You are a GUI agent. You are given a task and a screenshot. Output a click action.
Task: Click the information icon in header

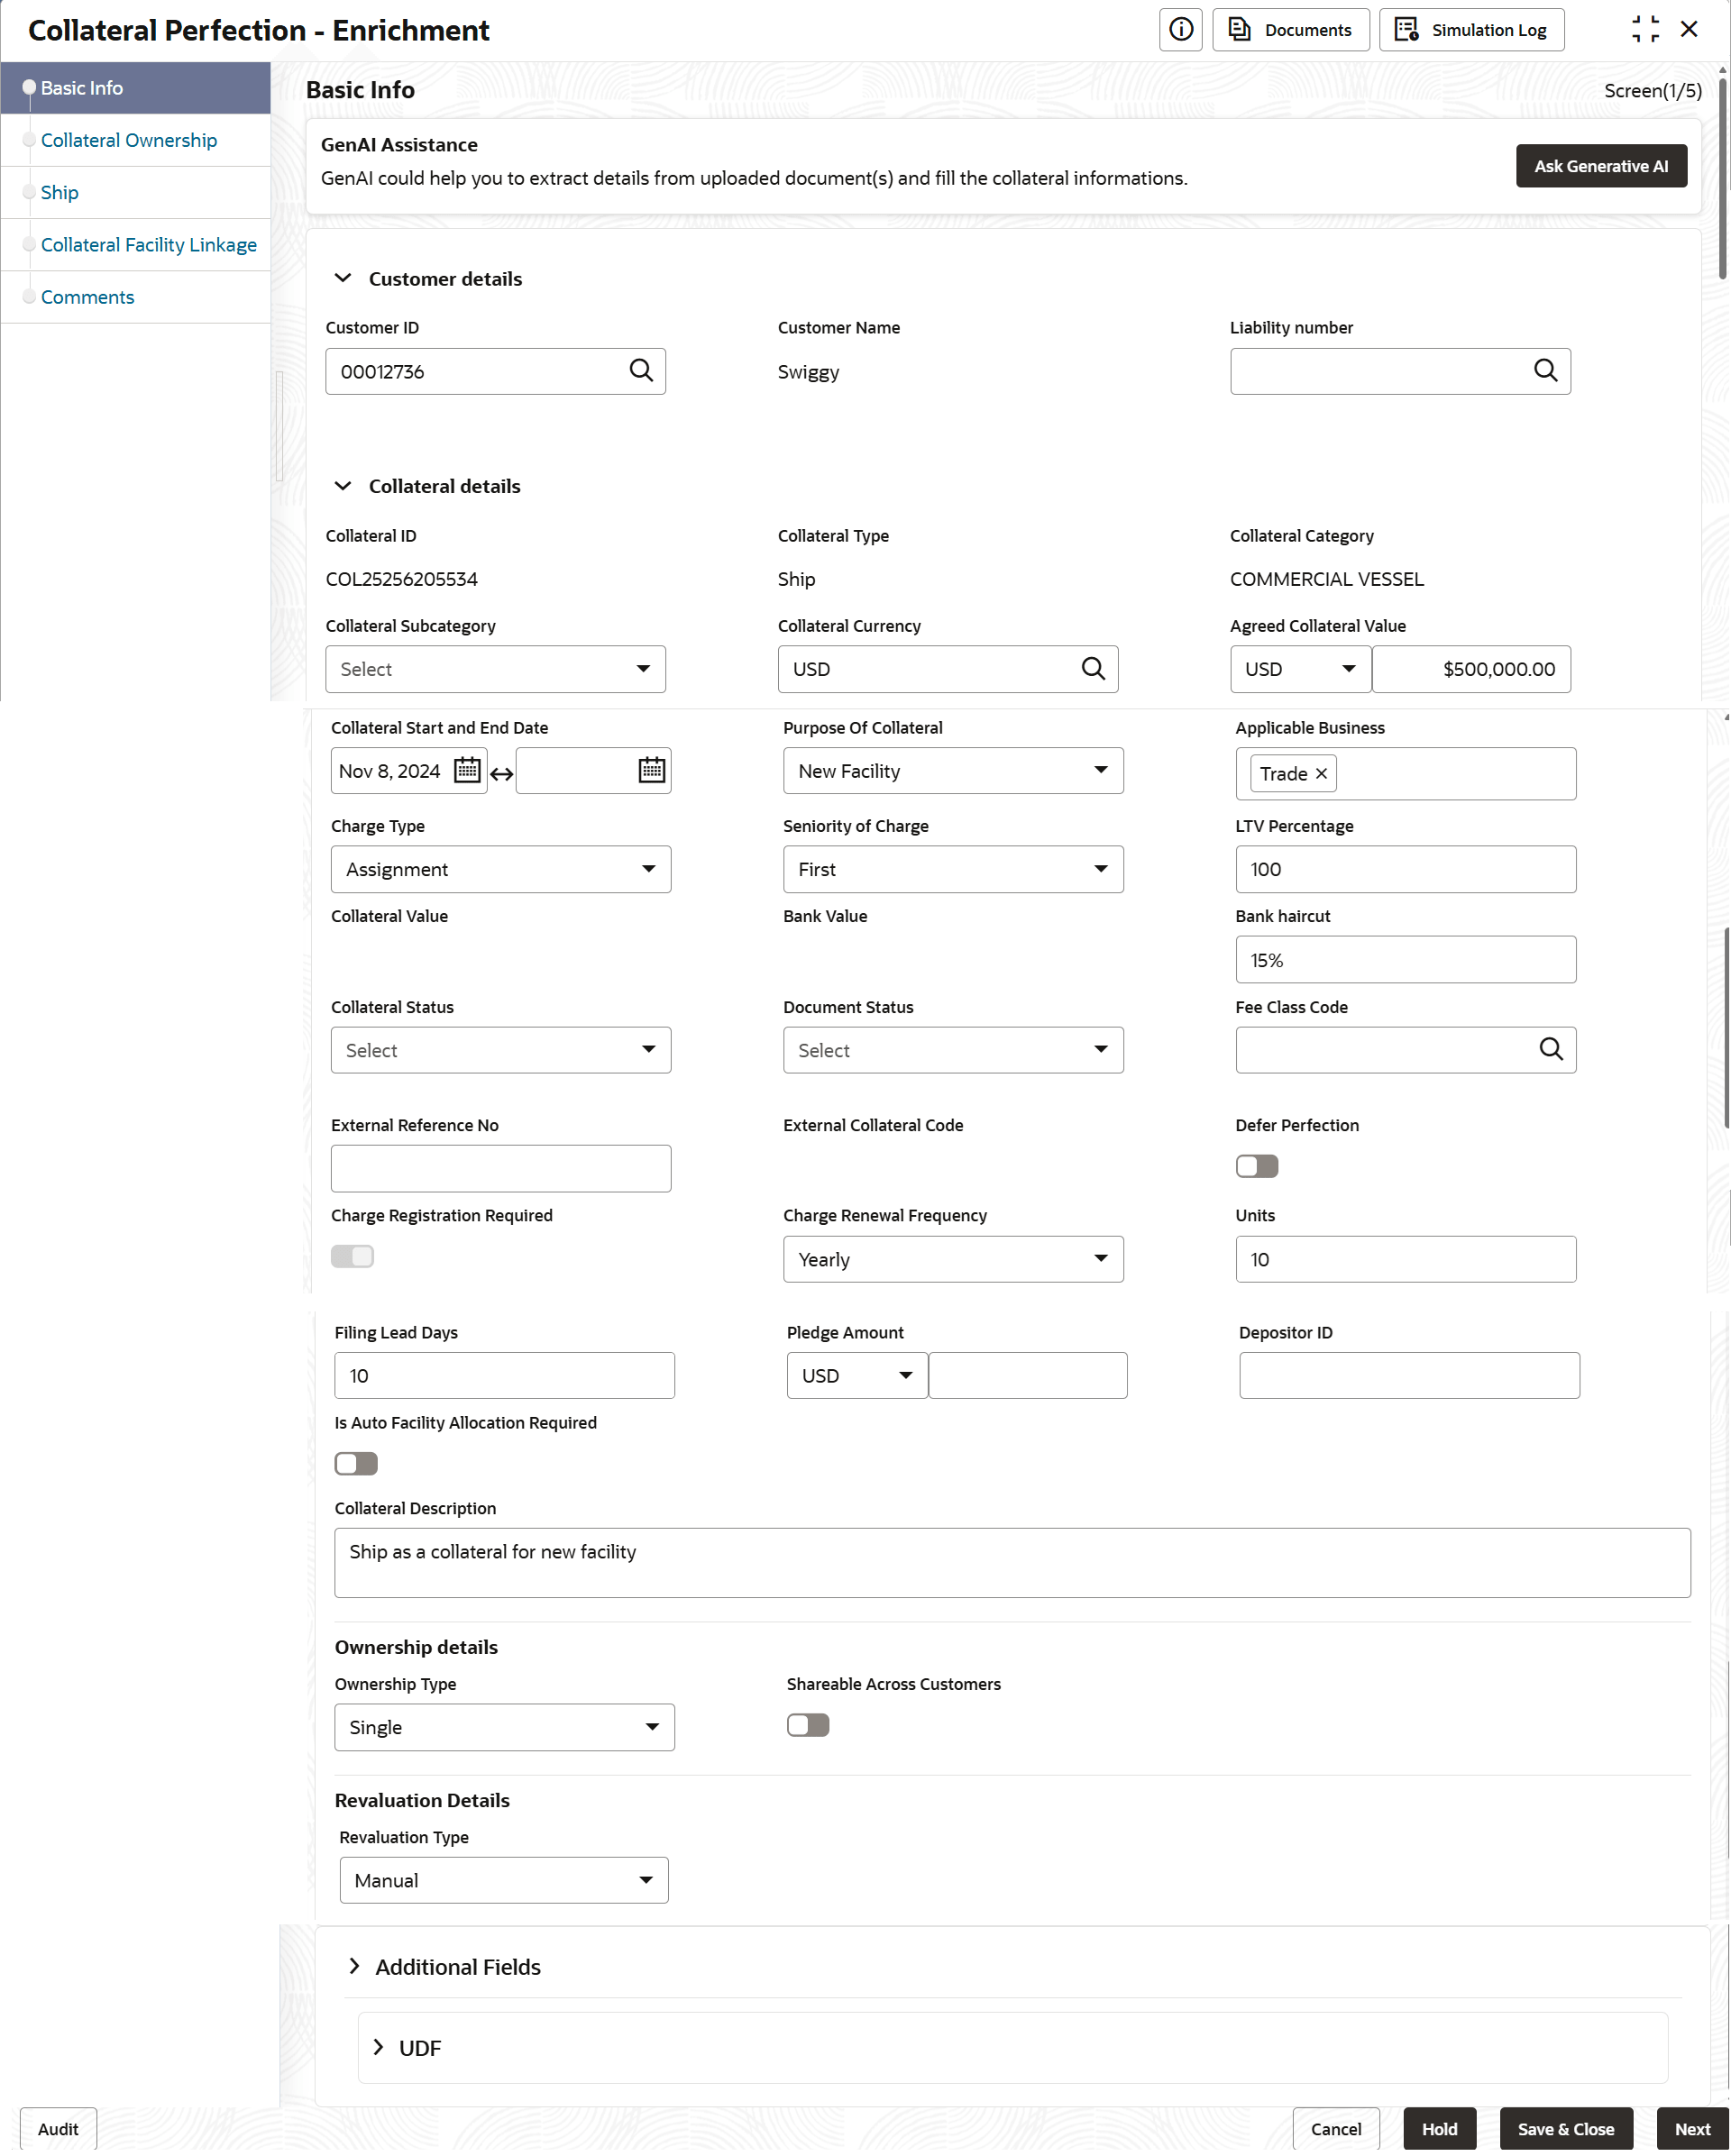click(x=1181, y=30)
